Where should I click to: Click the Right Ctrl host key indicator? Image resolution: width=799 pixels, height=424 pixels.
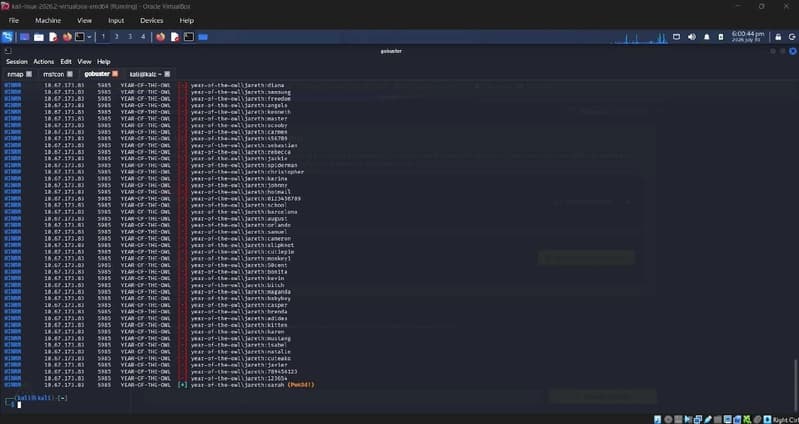(x=785, y=420)
